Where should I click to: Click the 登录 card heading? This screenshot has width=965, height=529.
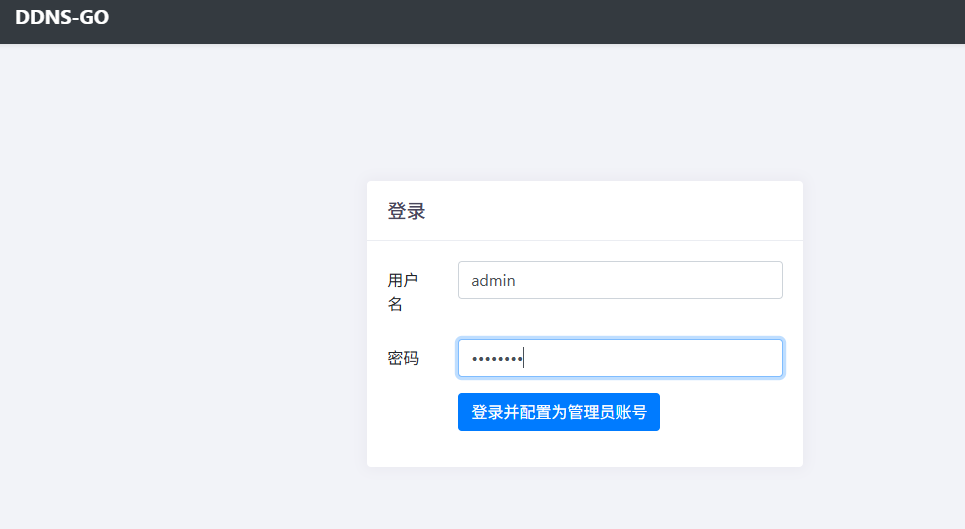[x=406, y=211]
